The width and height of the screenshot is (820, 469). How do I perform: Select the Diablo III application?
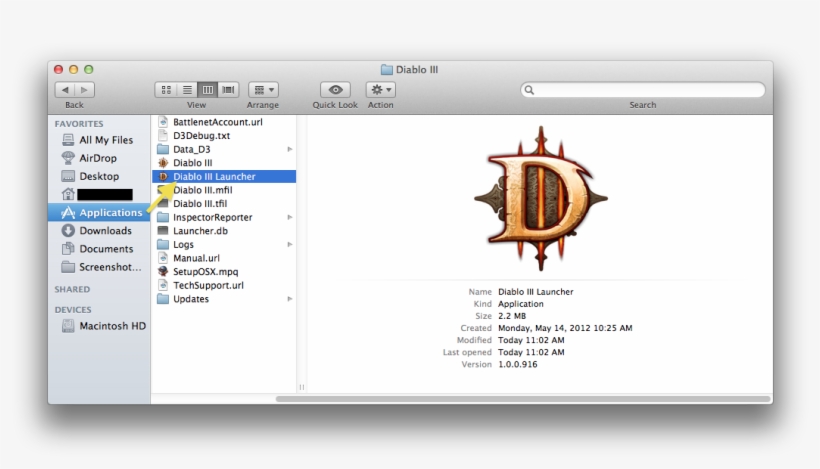(224, 163)
